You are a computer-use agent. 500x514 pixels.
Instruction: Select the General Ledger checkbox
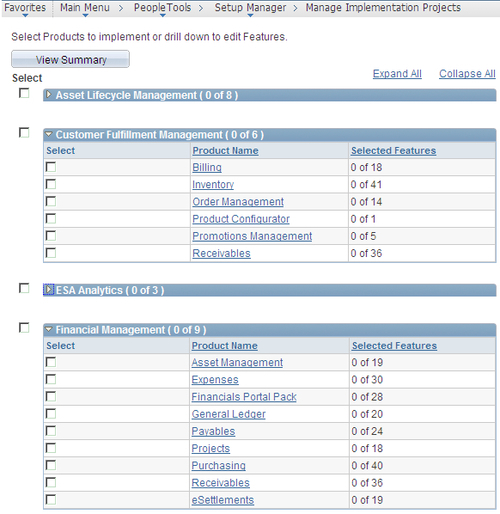tap(51, 413)
